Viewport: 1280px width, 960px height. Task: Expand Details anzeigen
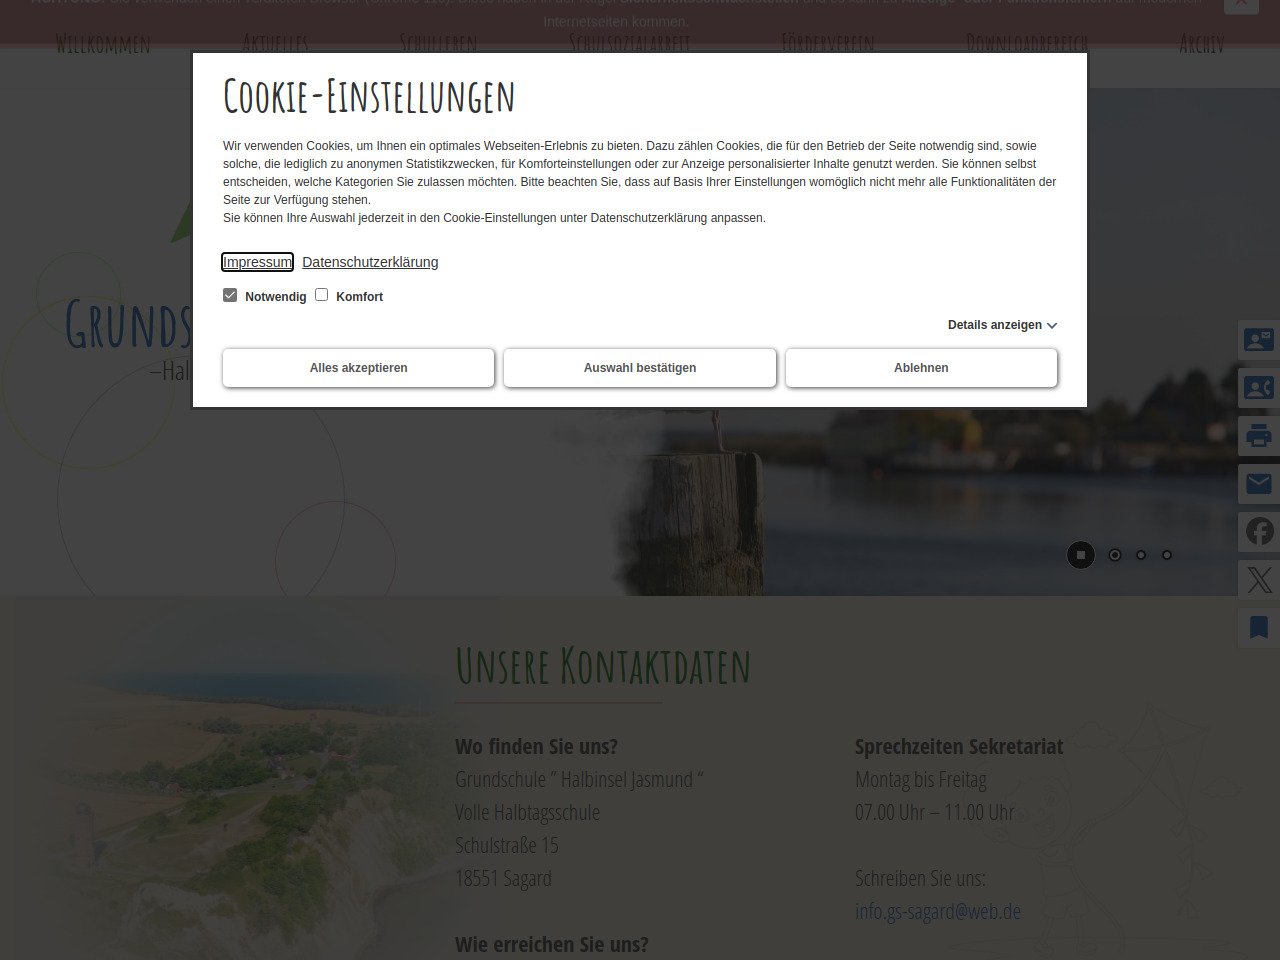[1002, 325]
